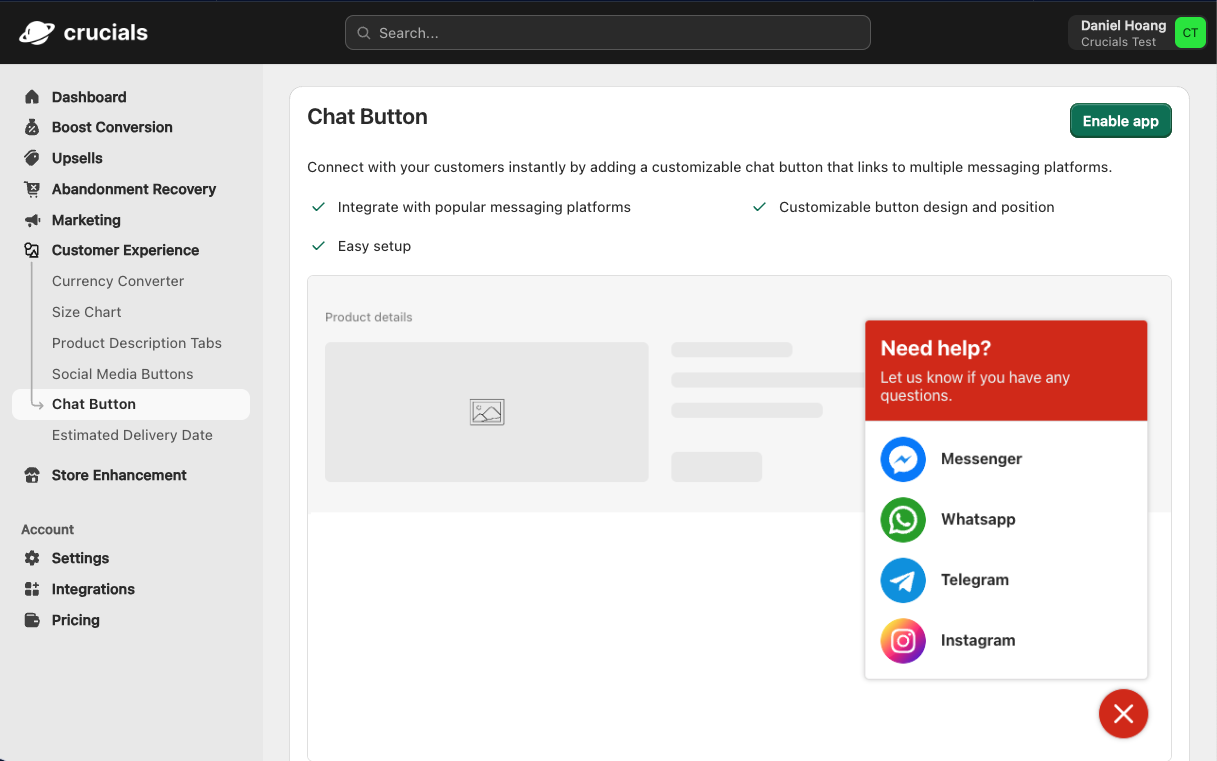
Task: Click the Telegram logo icon
Action: [x=903, y=580]
